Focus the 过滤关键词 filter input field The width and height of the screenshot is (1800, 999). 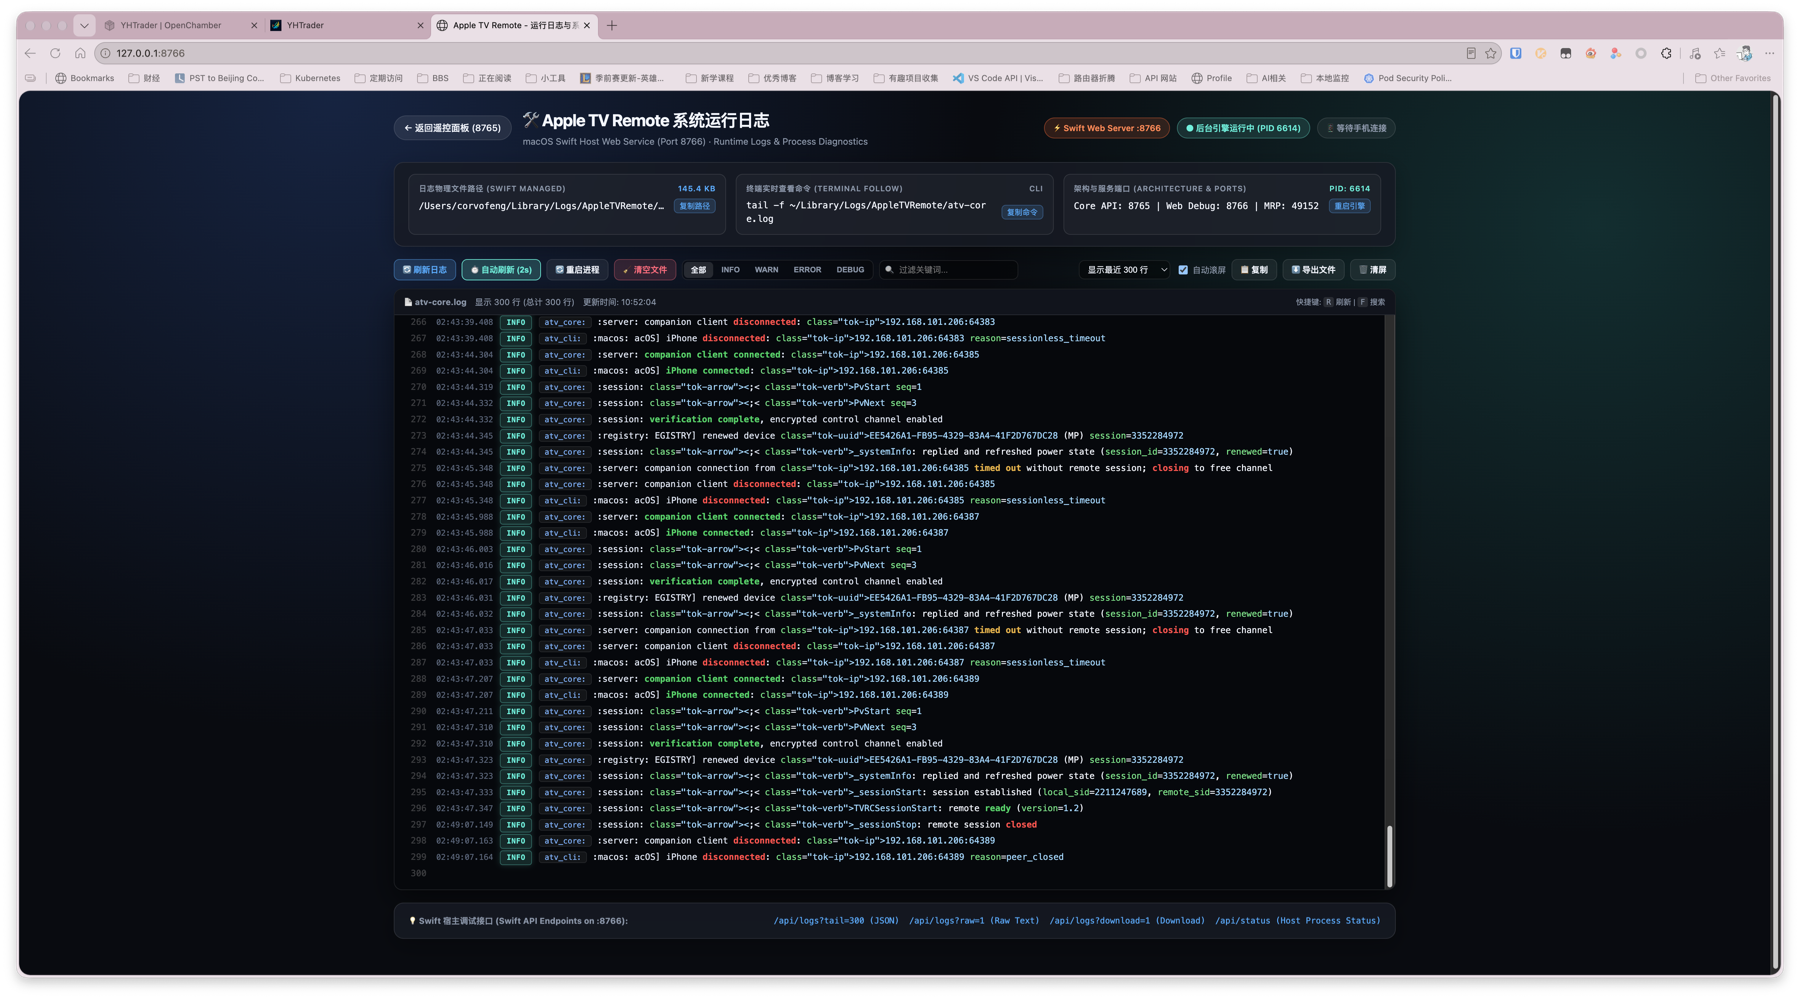coord(948,270)
